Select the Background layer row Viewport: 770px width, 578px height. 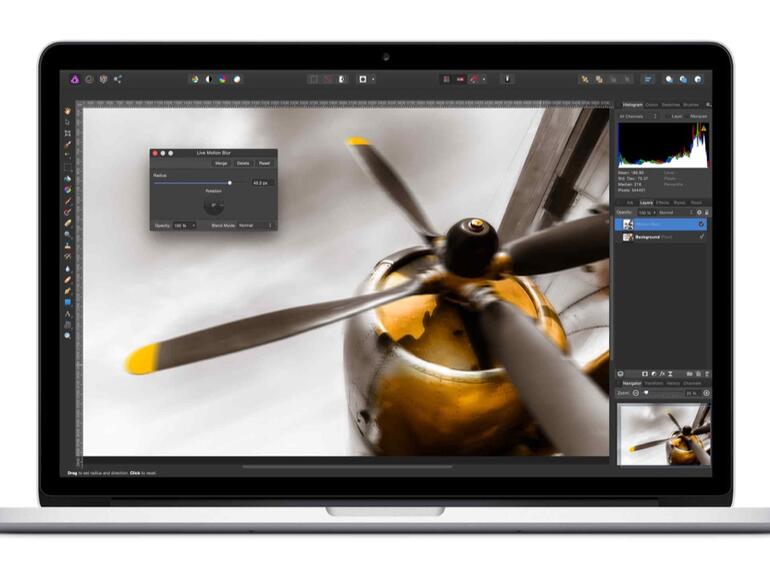coord(661,237)
